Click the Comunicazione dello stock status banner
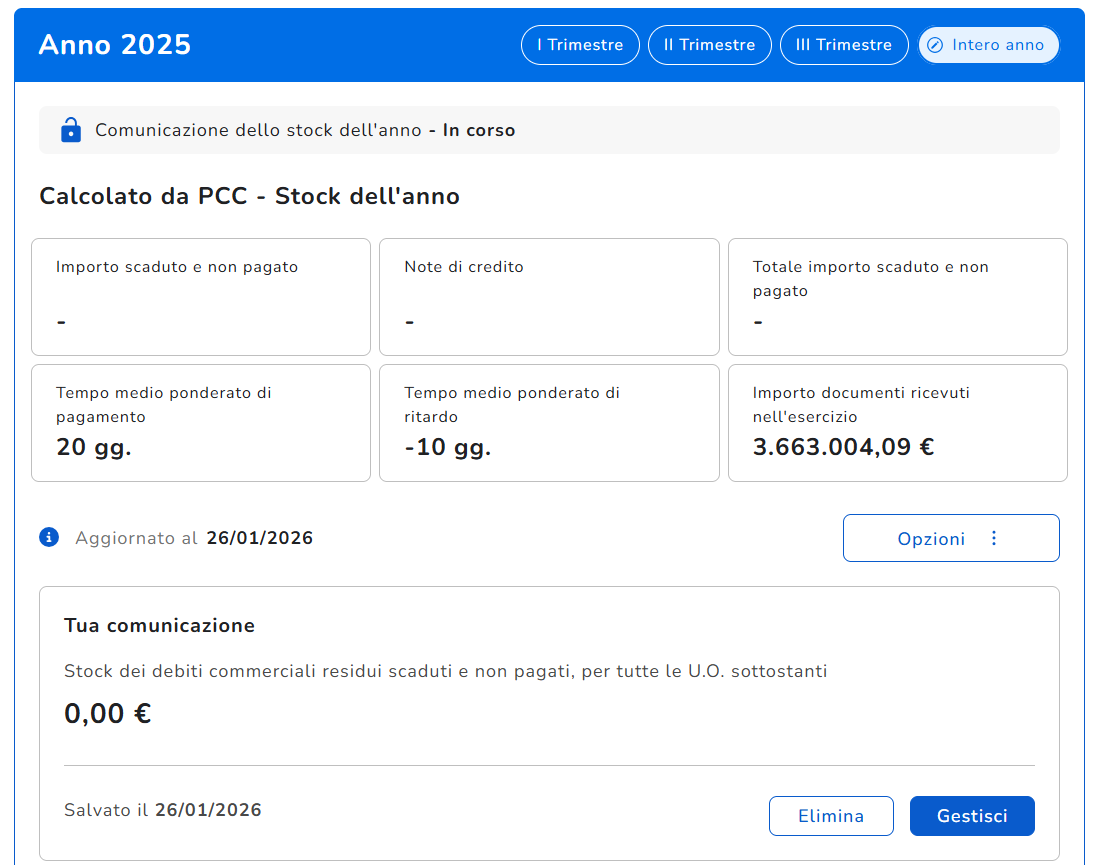 (x=548, y=130)
